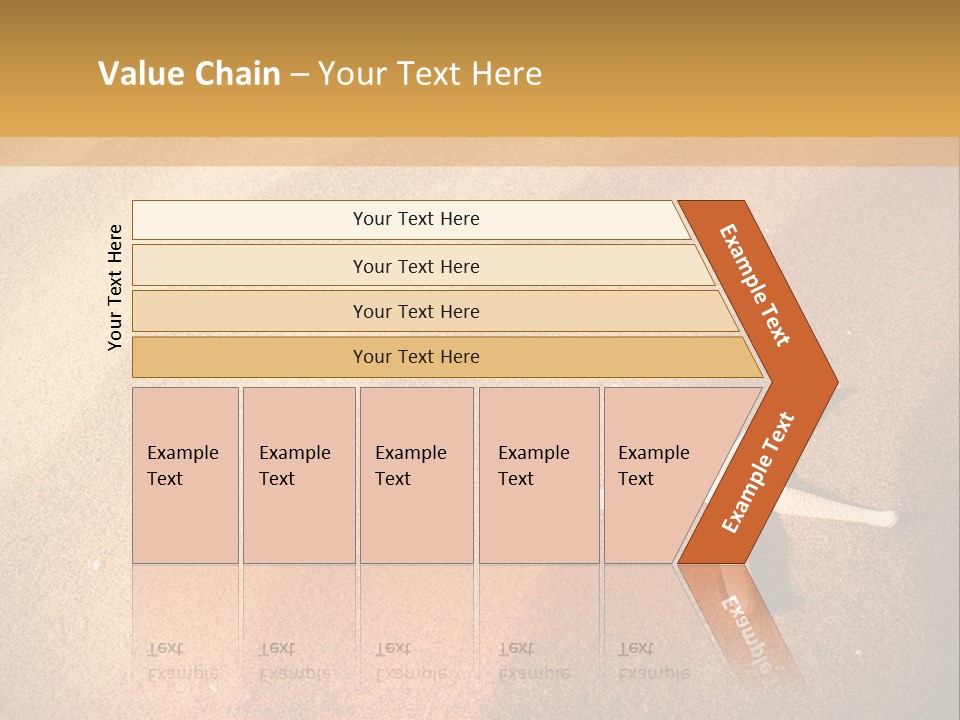Select the fourth Example Text box
Screen dimensions: 960x720
coord(539,475)
